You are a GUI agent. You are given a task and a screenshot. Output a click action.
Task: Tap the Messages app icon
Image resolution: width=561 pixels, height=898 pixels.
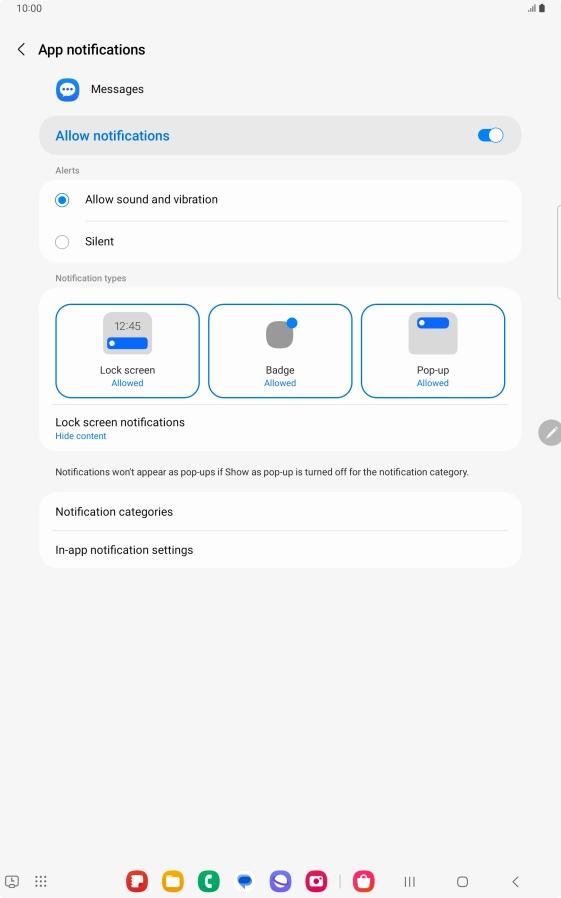tap(68, 89)
